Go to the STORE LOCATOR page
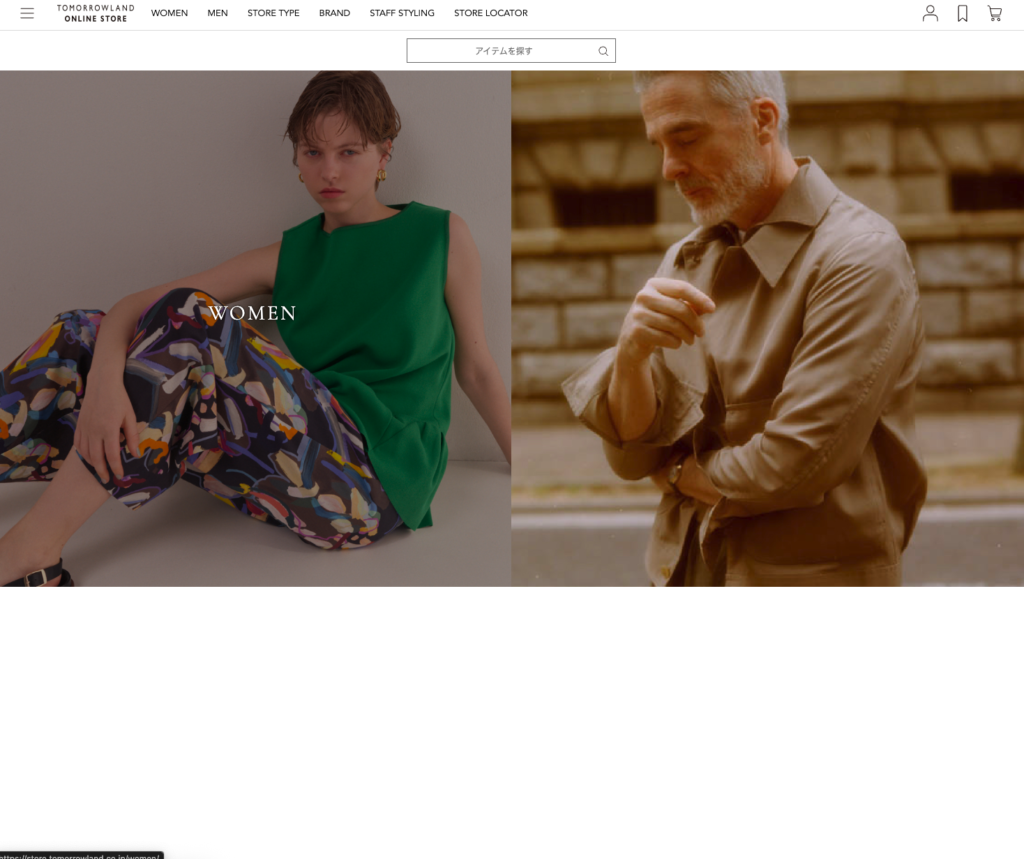1024x859 pixels. [490, 13]
